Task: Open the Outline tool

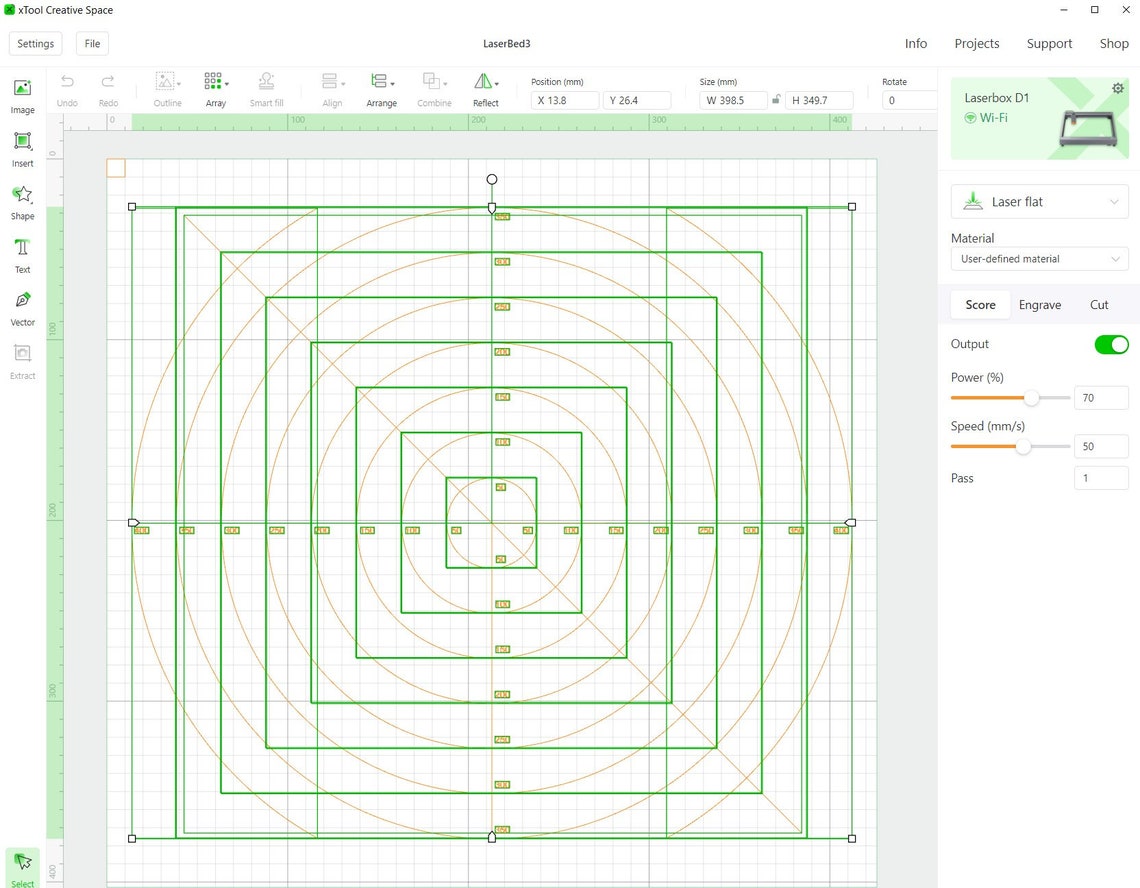Action: pos(167,88)
